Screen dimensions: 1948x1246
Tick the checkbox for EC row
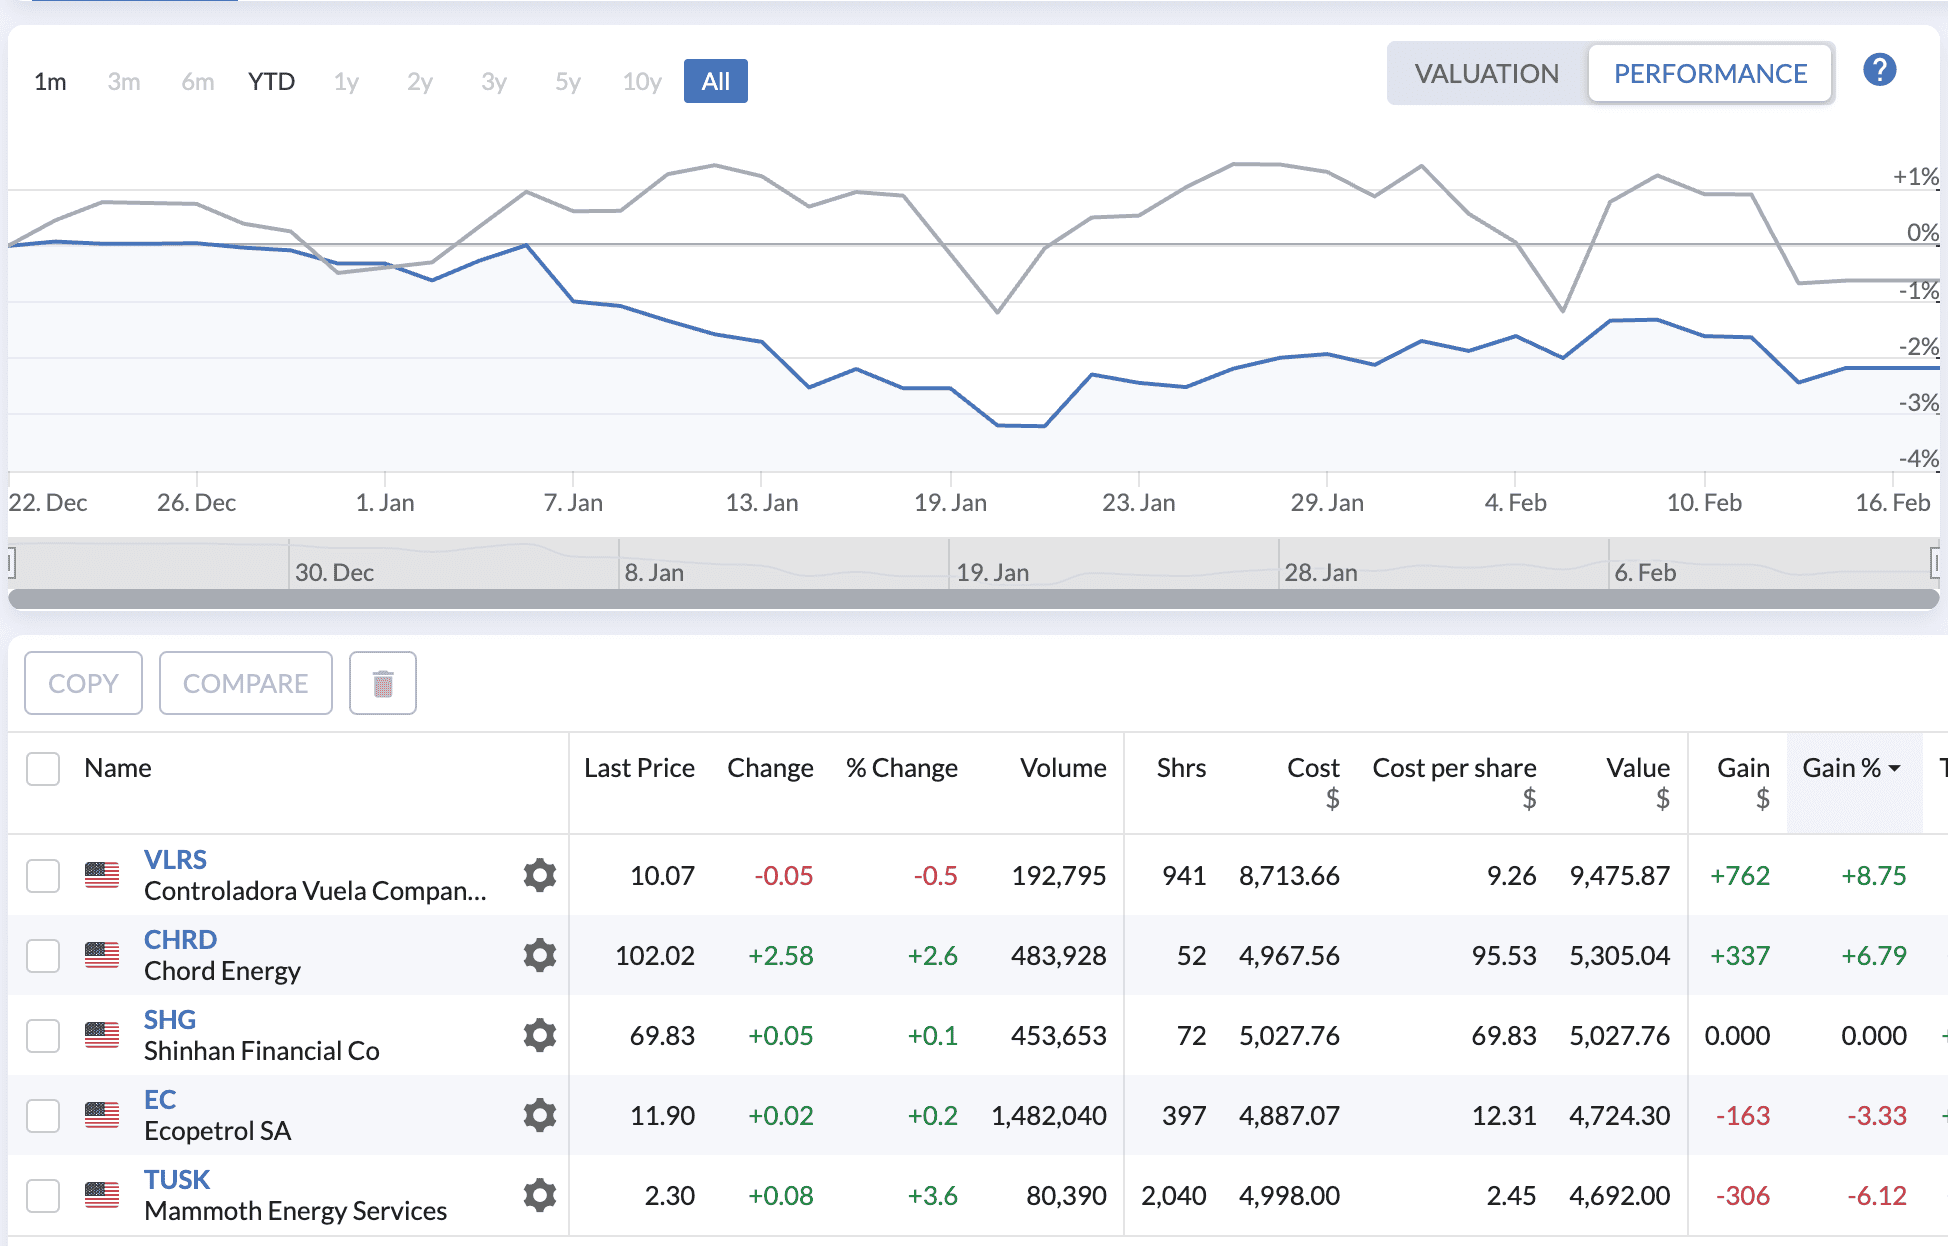[x=43, y=1116]
